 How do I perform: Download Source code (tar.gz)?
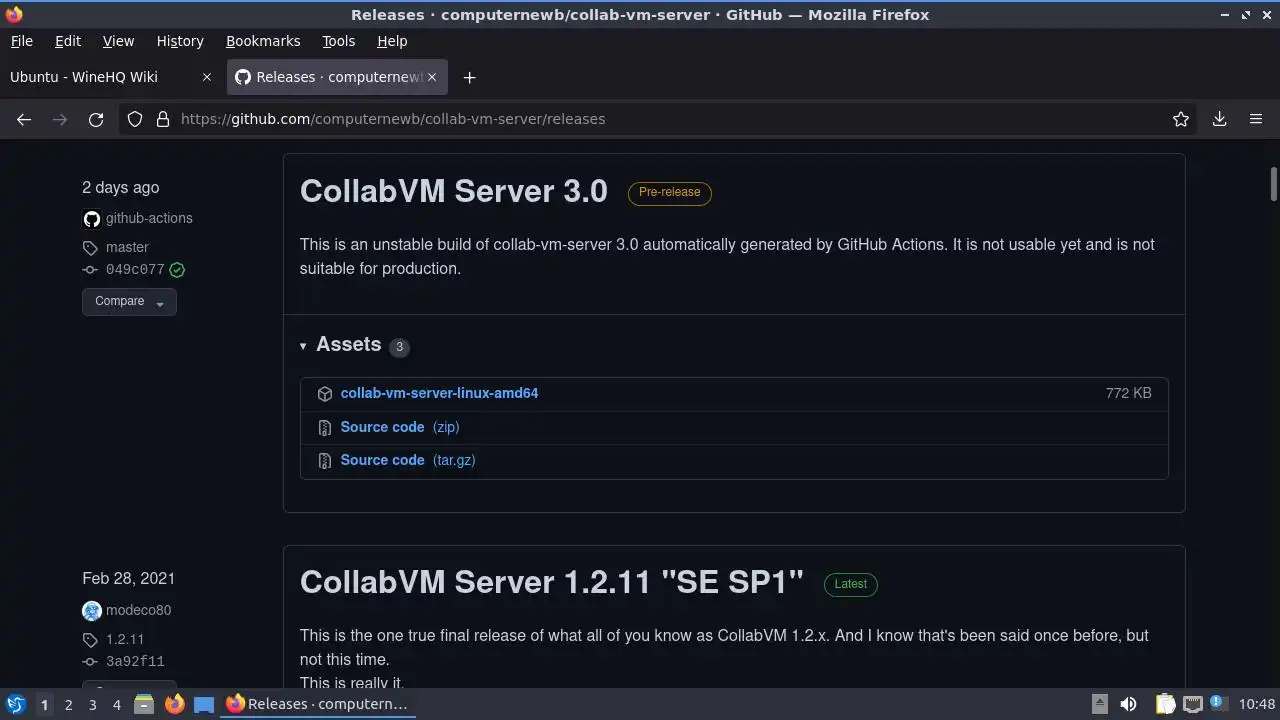tap(408, 460)
